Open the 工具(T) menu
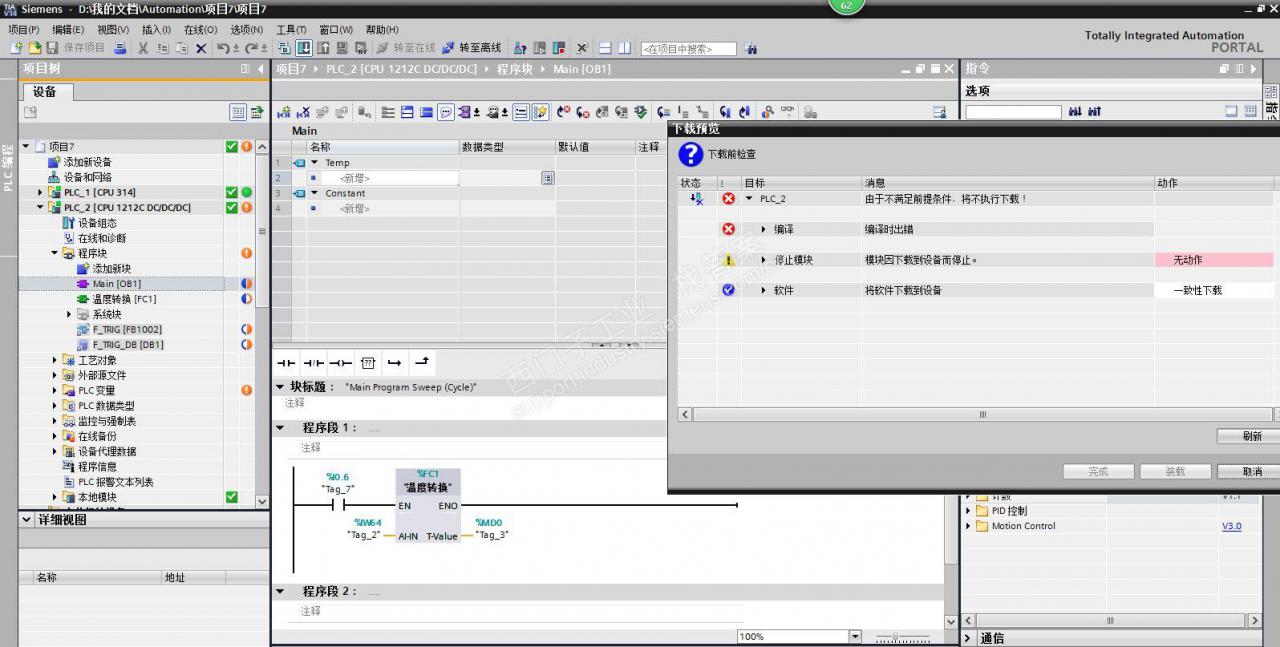The width and height of the screenshot is (1280, 647). 291,30
